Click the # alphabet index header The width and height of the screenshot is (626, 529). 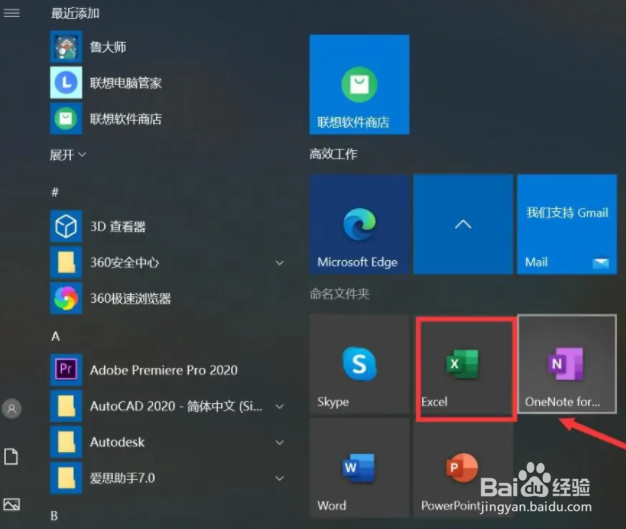(x=55, y=192)
